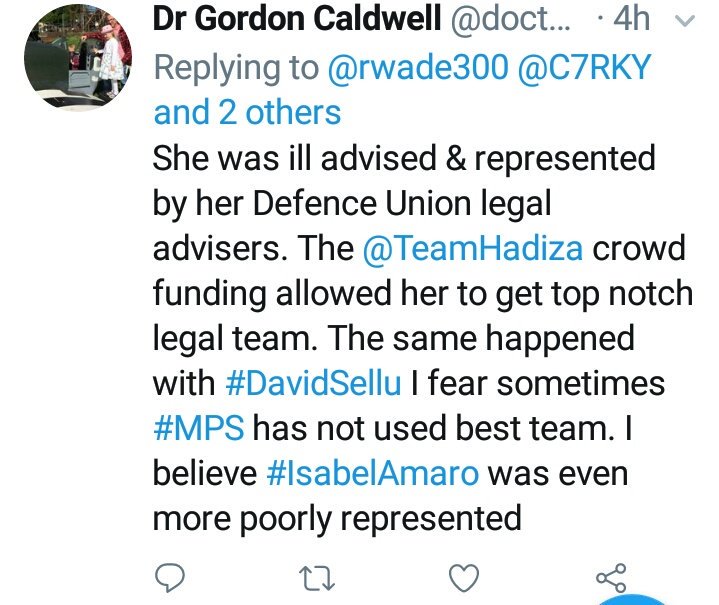Open the 4h timestamp of the tweet
Image resolution: width=719 pixels, height=605 pixels.
[631, 19]
